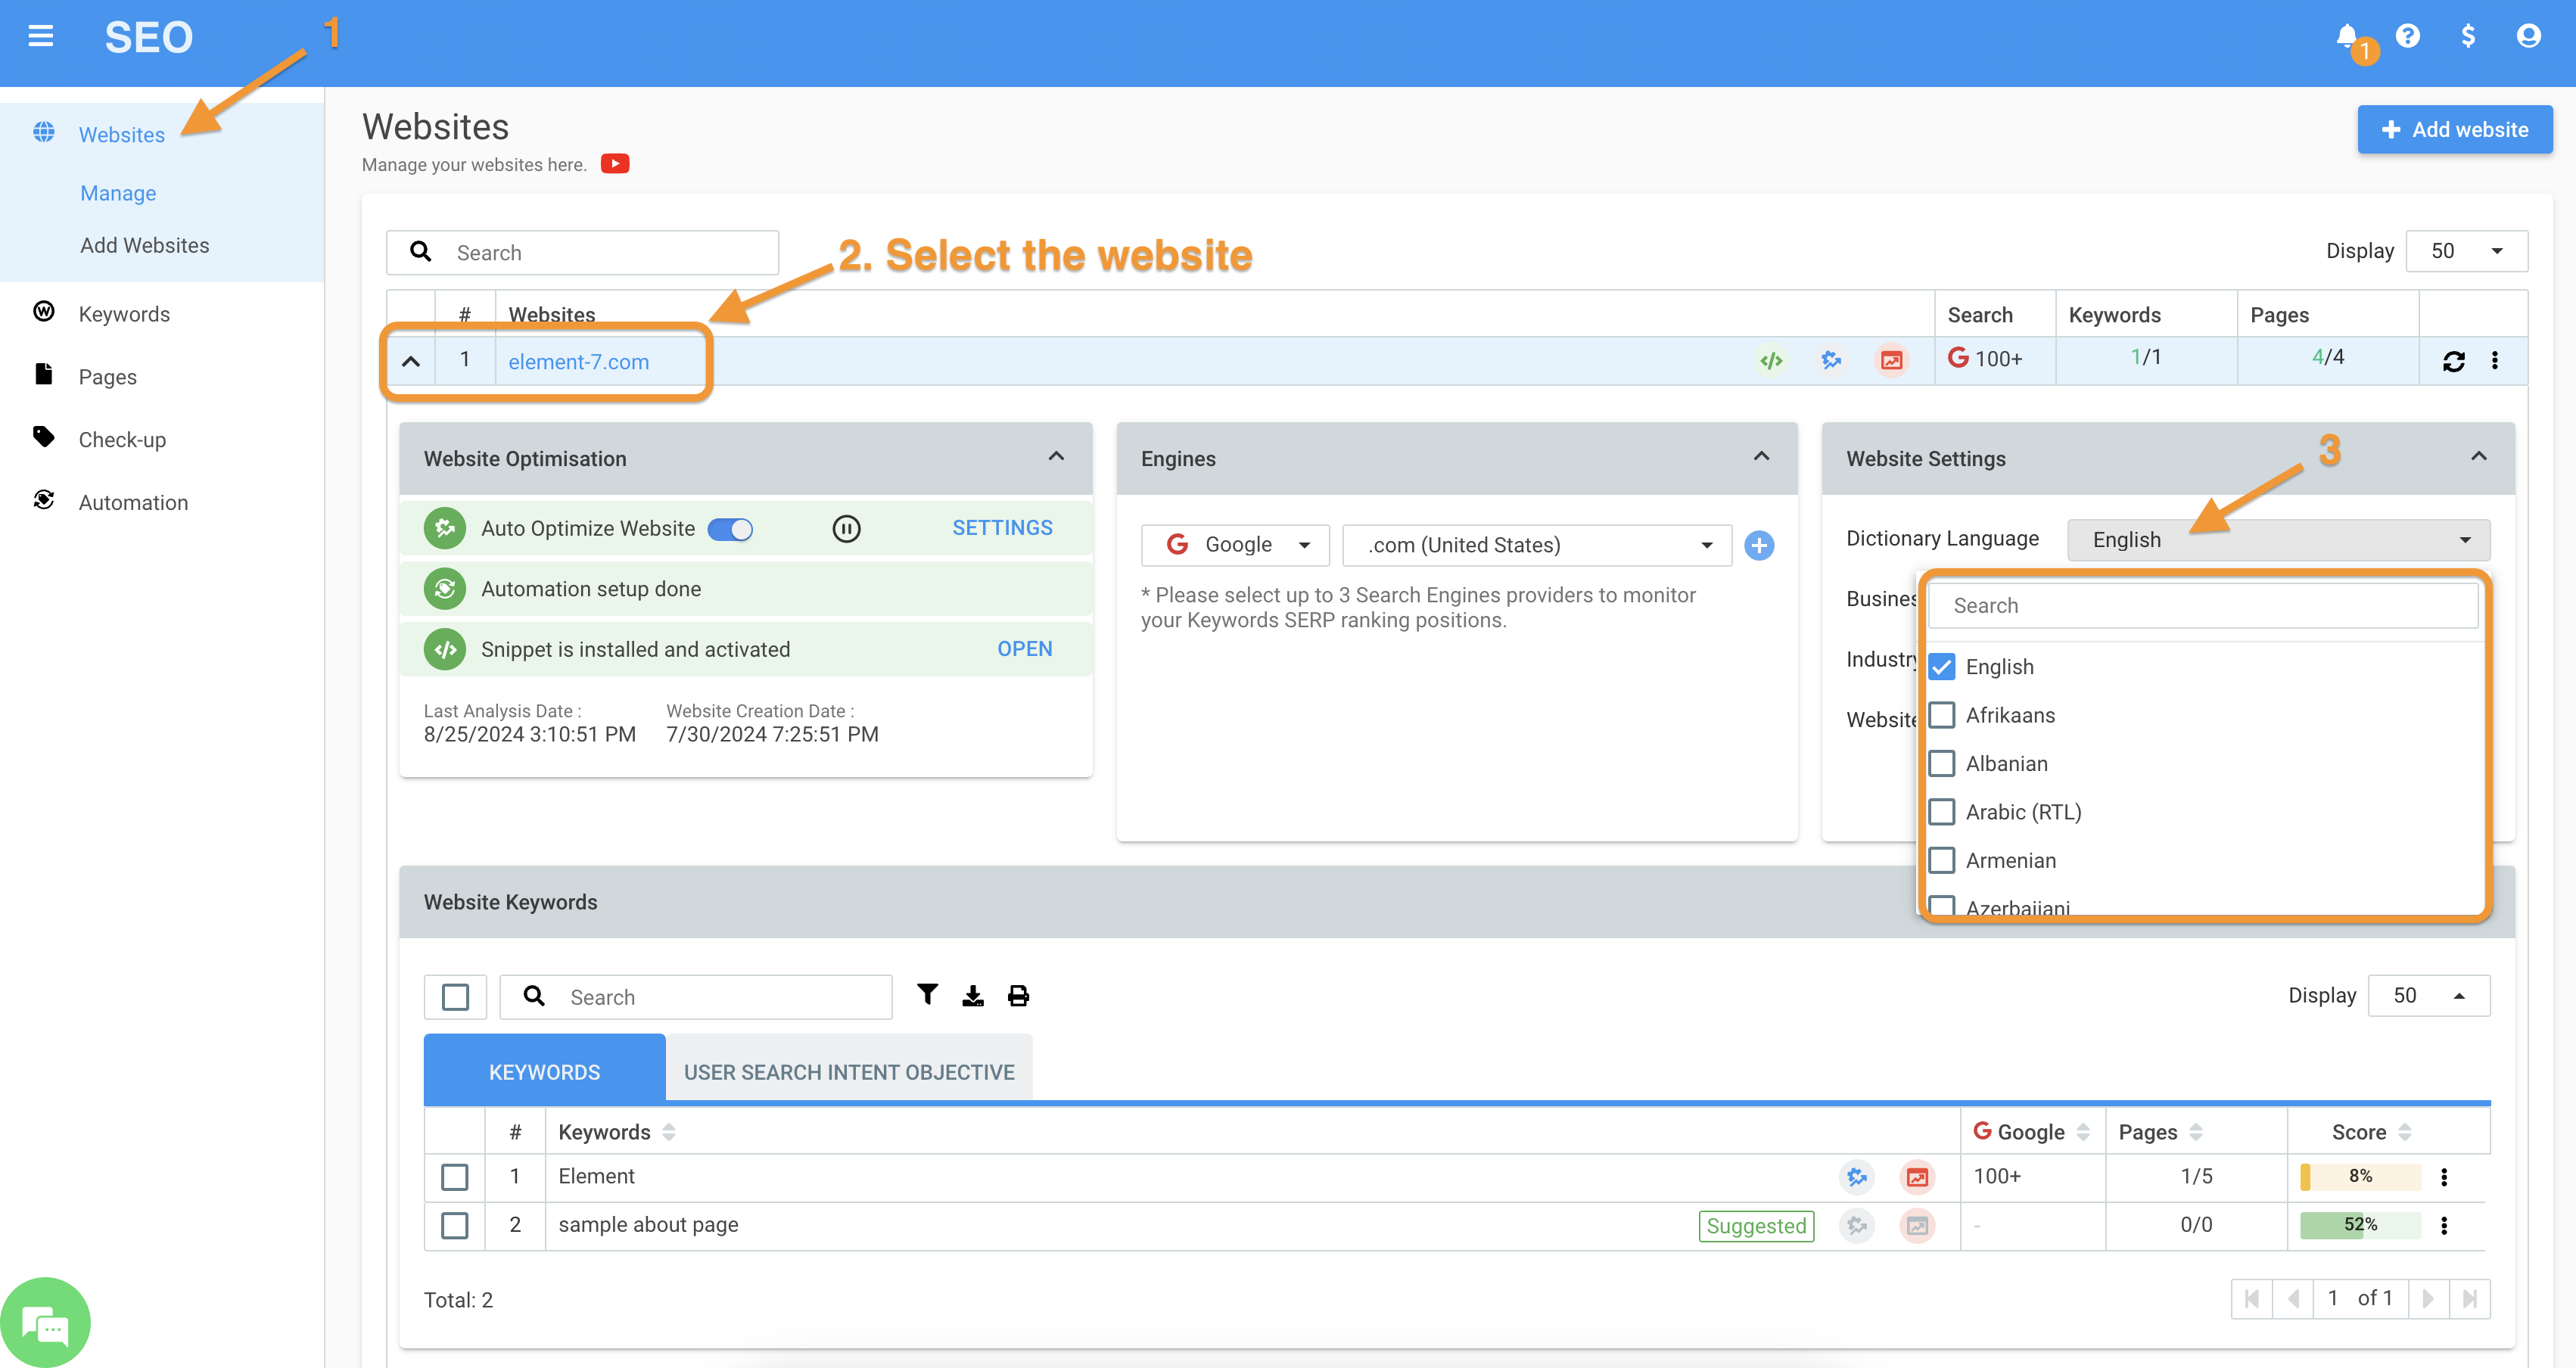The width and height of the screenshot is (2576, 1368).
Task: Check the Arabic (RTL) language option
Action: pyautogui.click(x=1942, y=812)
